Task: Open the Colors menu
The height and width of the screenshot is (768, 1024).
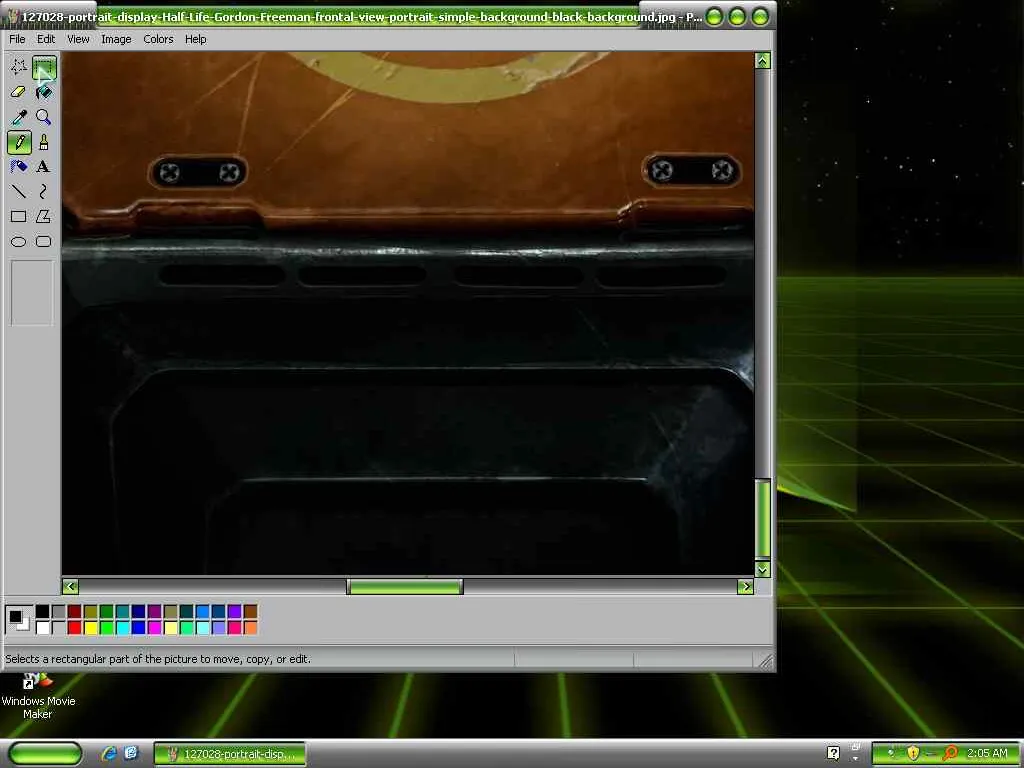Action: 159,39
